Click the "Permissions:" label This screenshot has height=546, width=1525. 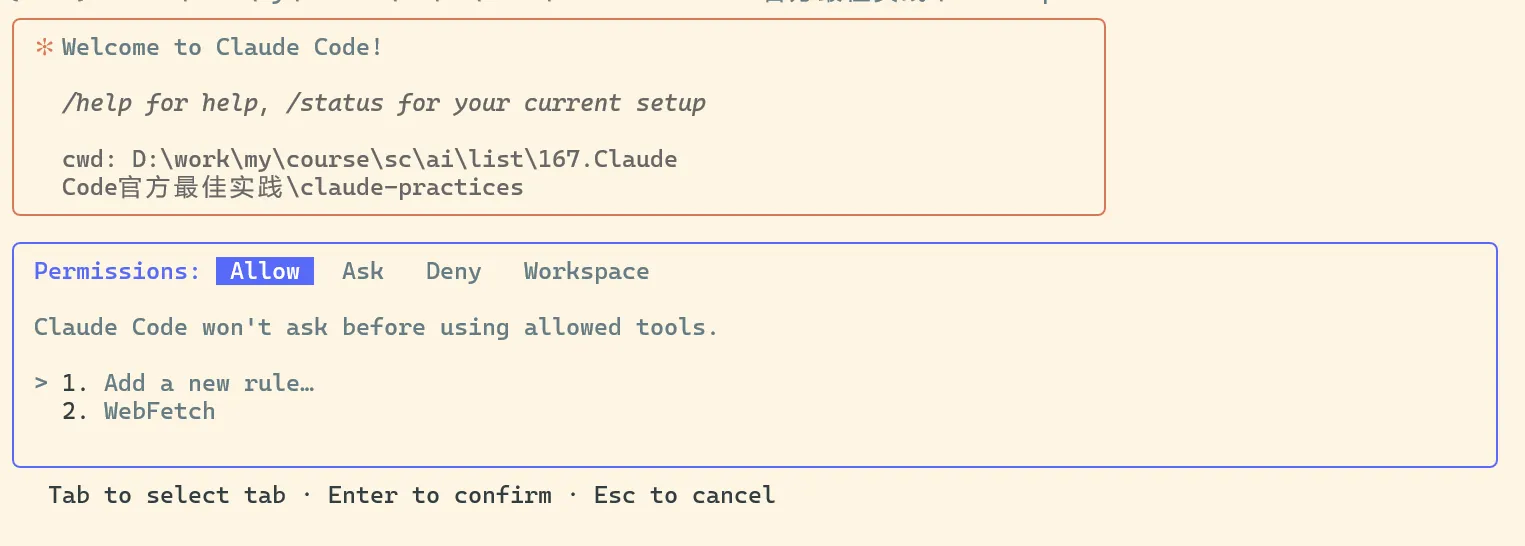coord(117,271)
